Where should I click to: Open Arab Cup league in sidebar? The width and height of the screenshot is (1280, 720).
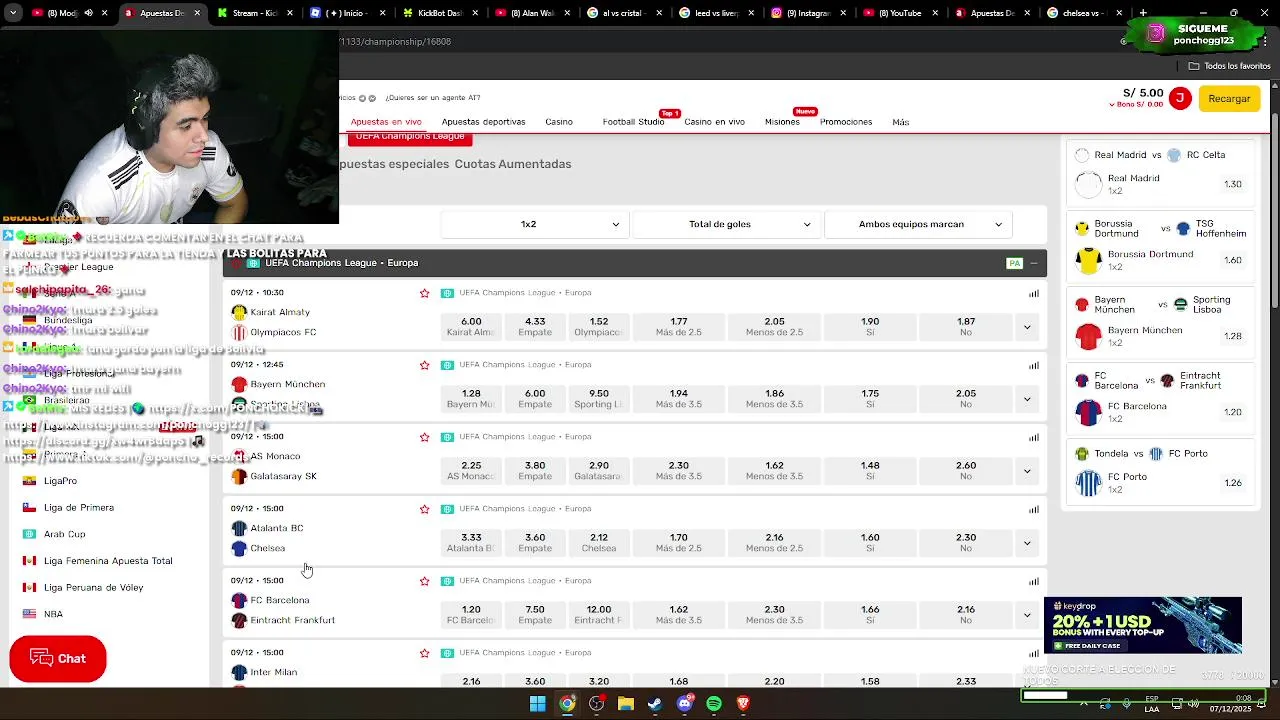coord(65,534)
